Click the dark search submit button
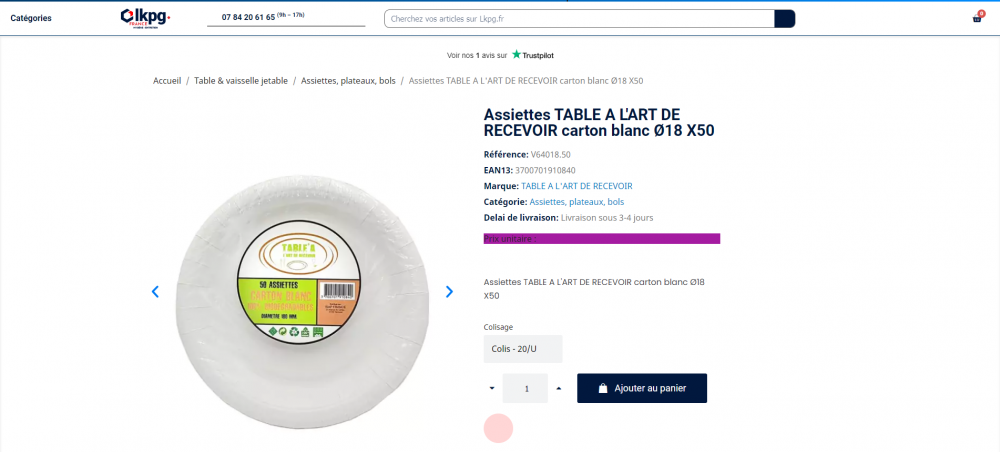 (784, 18)
